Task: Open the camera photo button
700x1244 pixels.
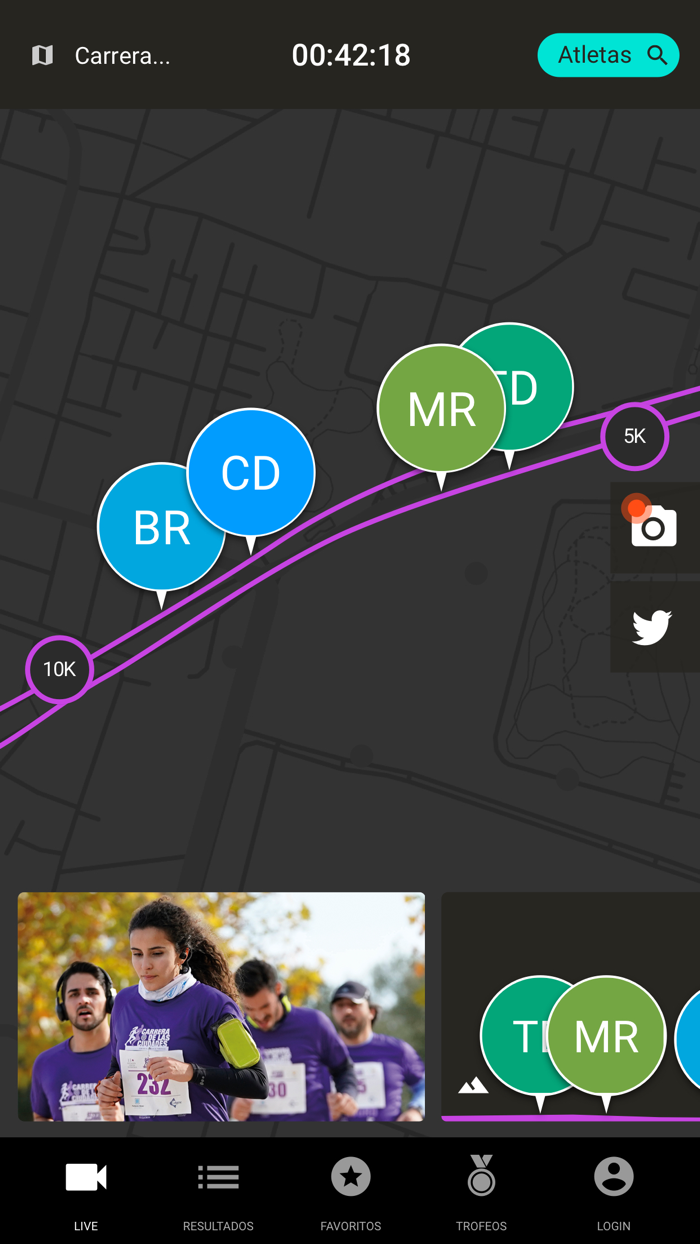Action: click(x=654, y=526)
